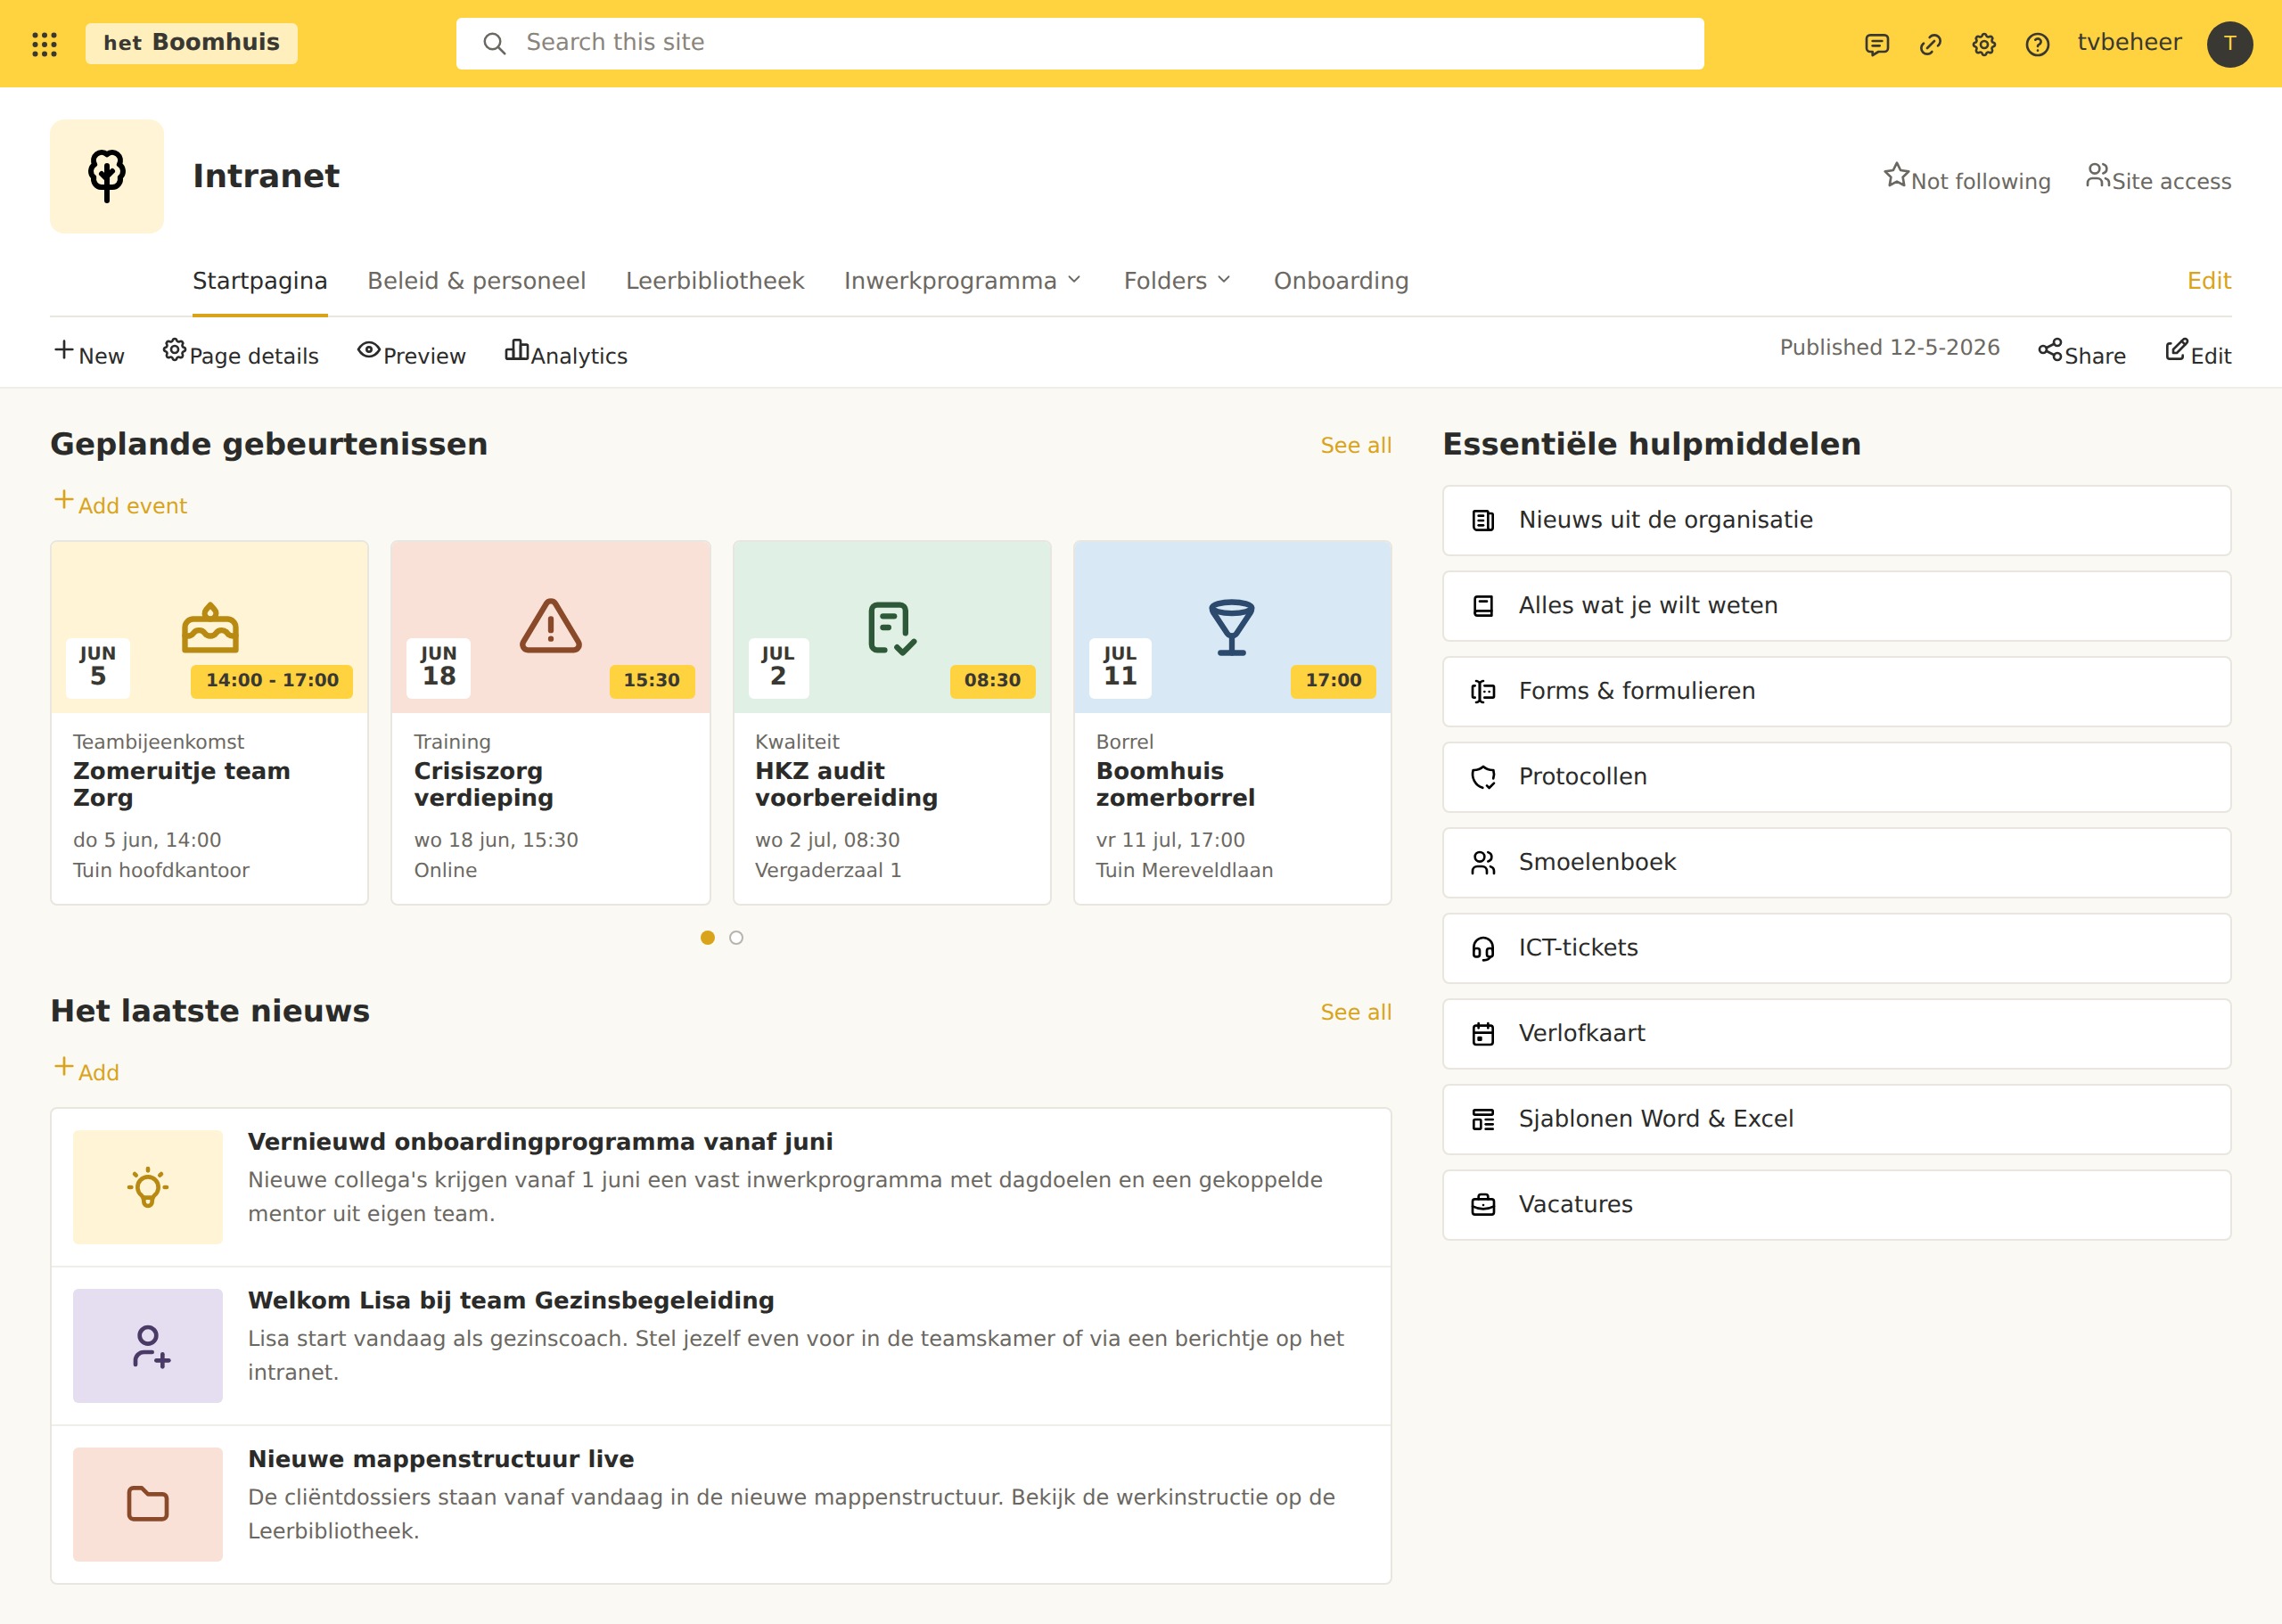The height and width of the screenshot is (1624, 2282).
Task: Click the het Boomhuis brand button
Action: [191, 43]
